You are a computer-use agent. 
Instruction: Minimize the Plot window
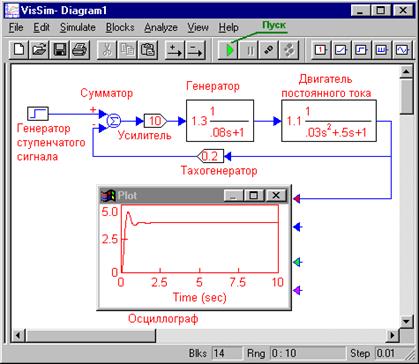(x=234, y=195)
